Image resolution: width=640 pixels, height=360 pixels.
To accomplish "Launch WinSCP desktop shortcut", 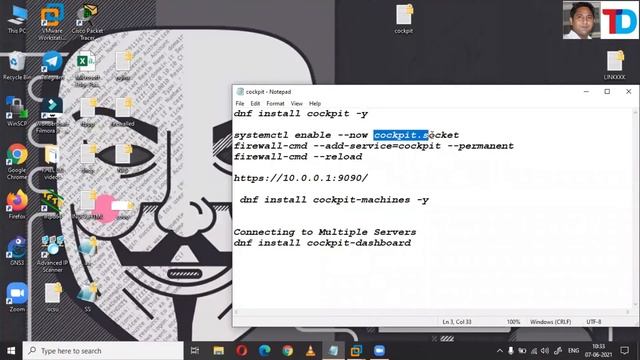I will [x=17, y=112].
